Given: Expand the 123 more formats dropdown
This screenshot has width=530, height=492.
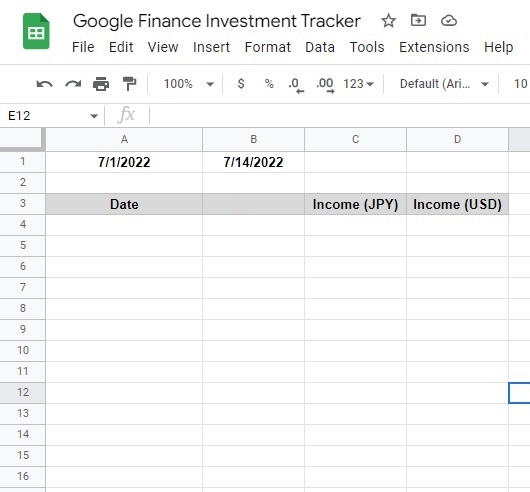Looking at the screenshot, I should tap(358, 84).
